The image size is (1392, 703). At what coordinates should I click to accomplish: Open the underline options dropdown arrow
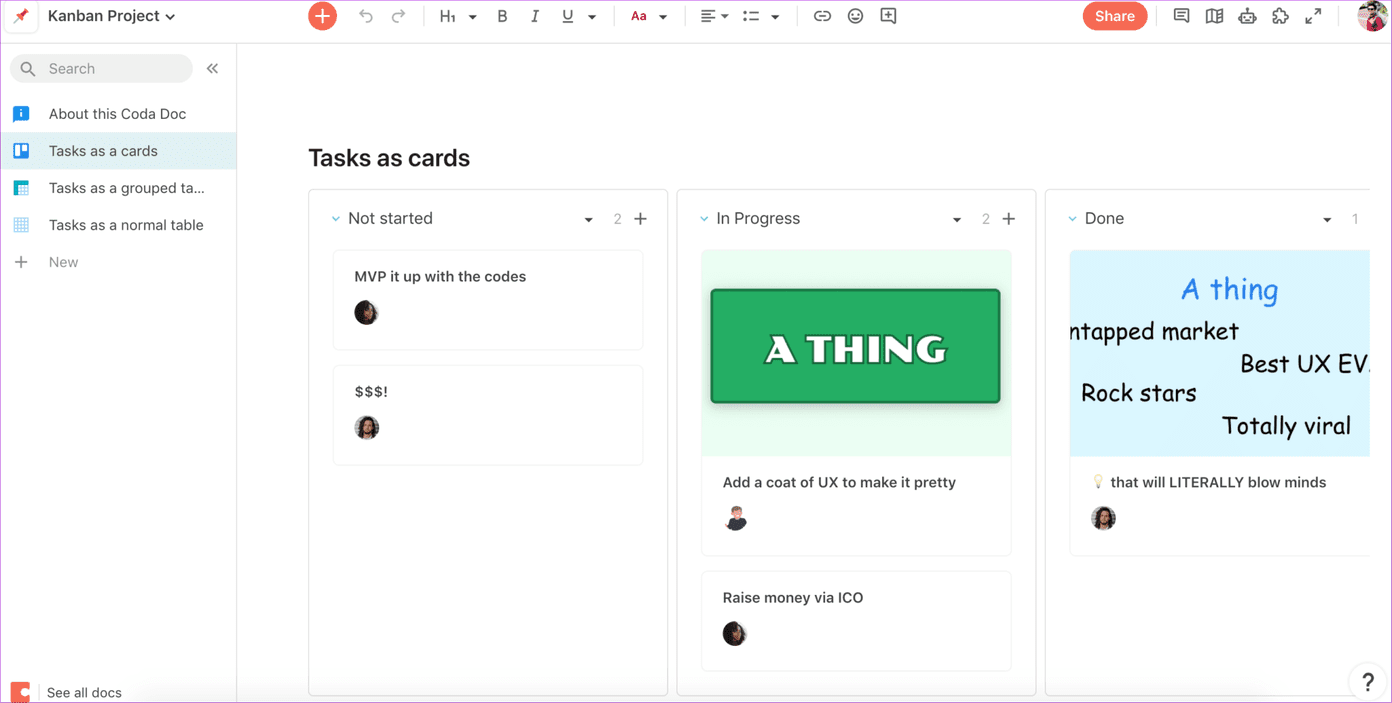pos(592,17)
